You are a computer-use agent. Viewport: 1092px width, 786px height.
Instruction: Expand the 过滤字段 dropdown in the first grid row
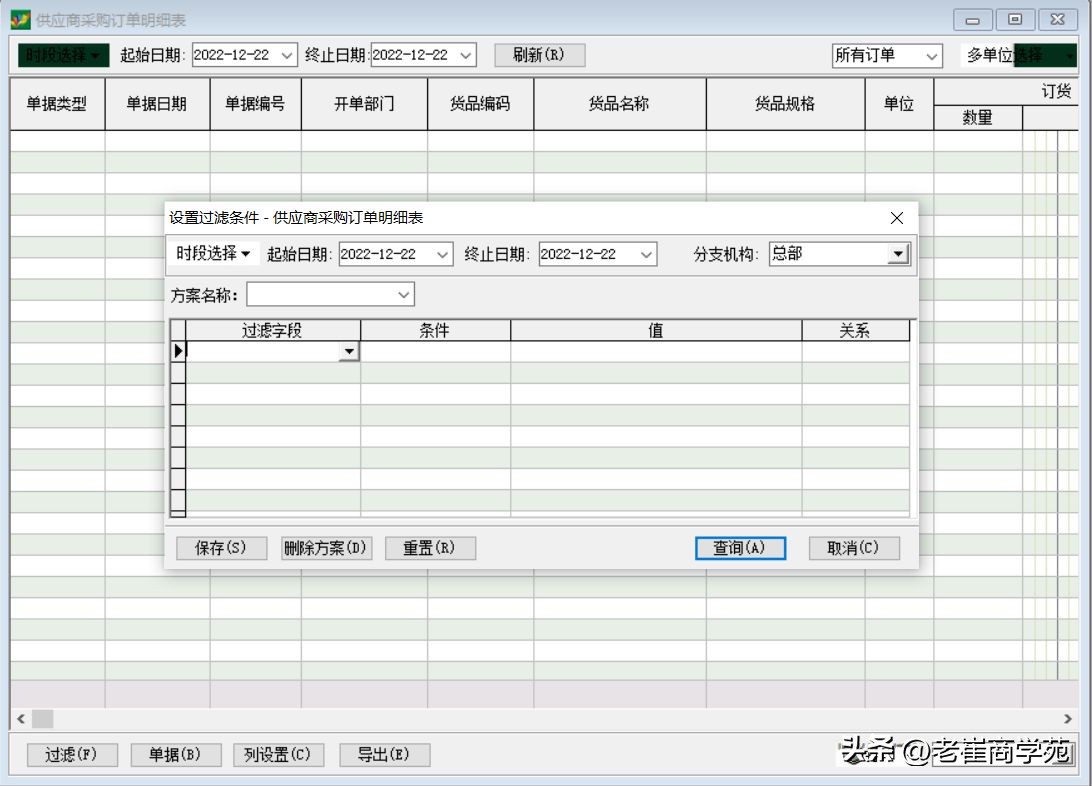pyautogui.click(x=349, y=352)
